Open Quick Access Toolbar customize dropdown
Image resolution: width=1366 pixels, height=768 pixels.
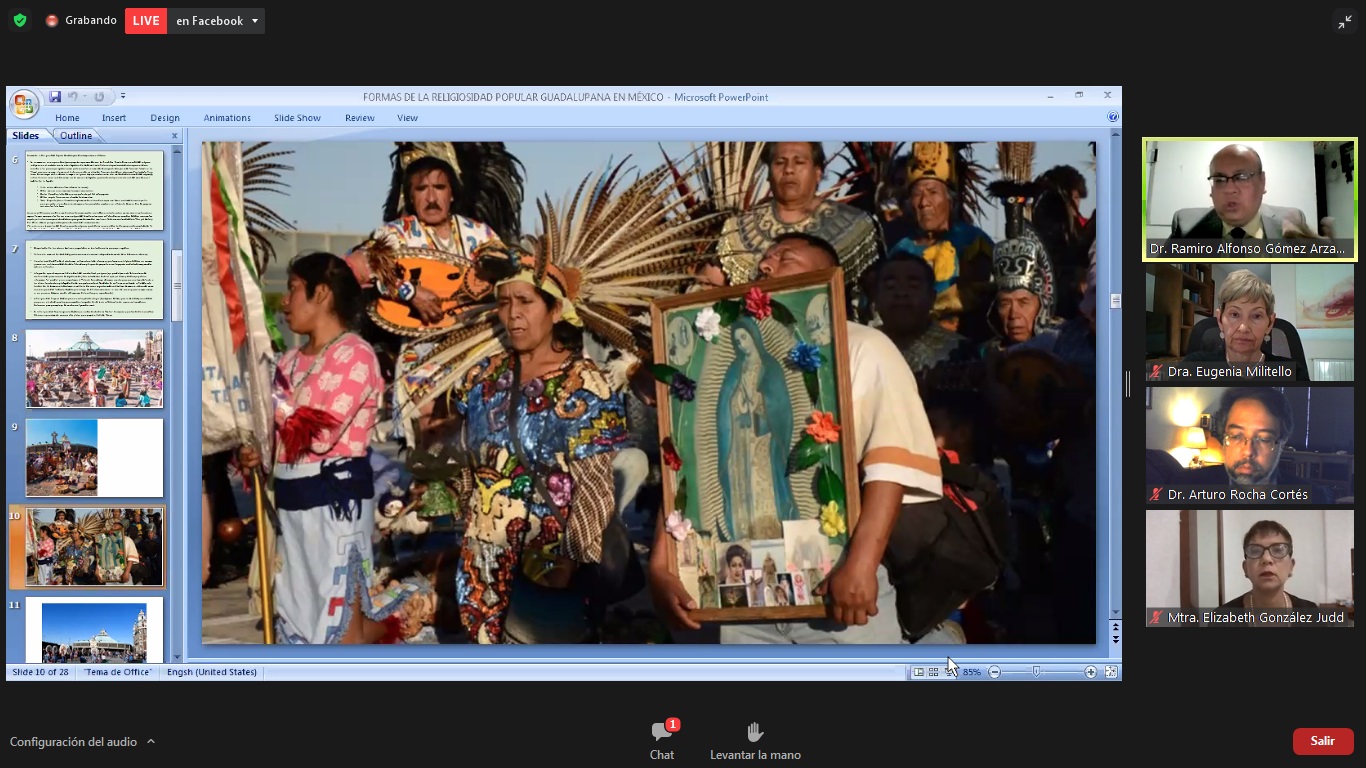point(123,96)
